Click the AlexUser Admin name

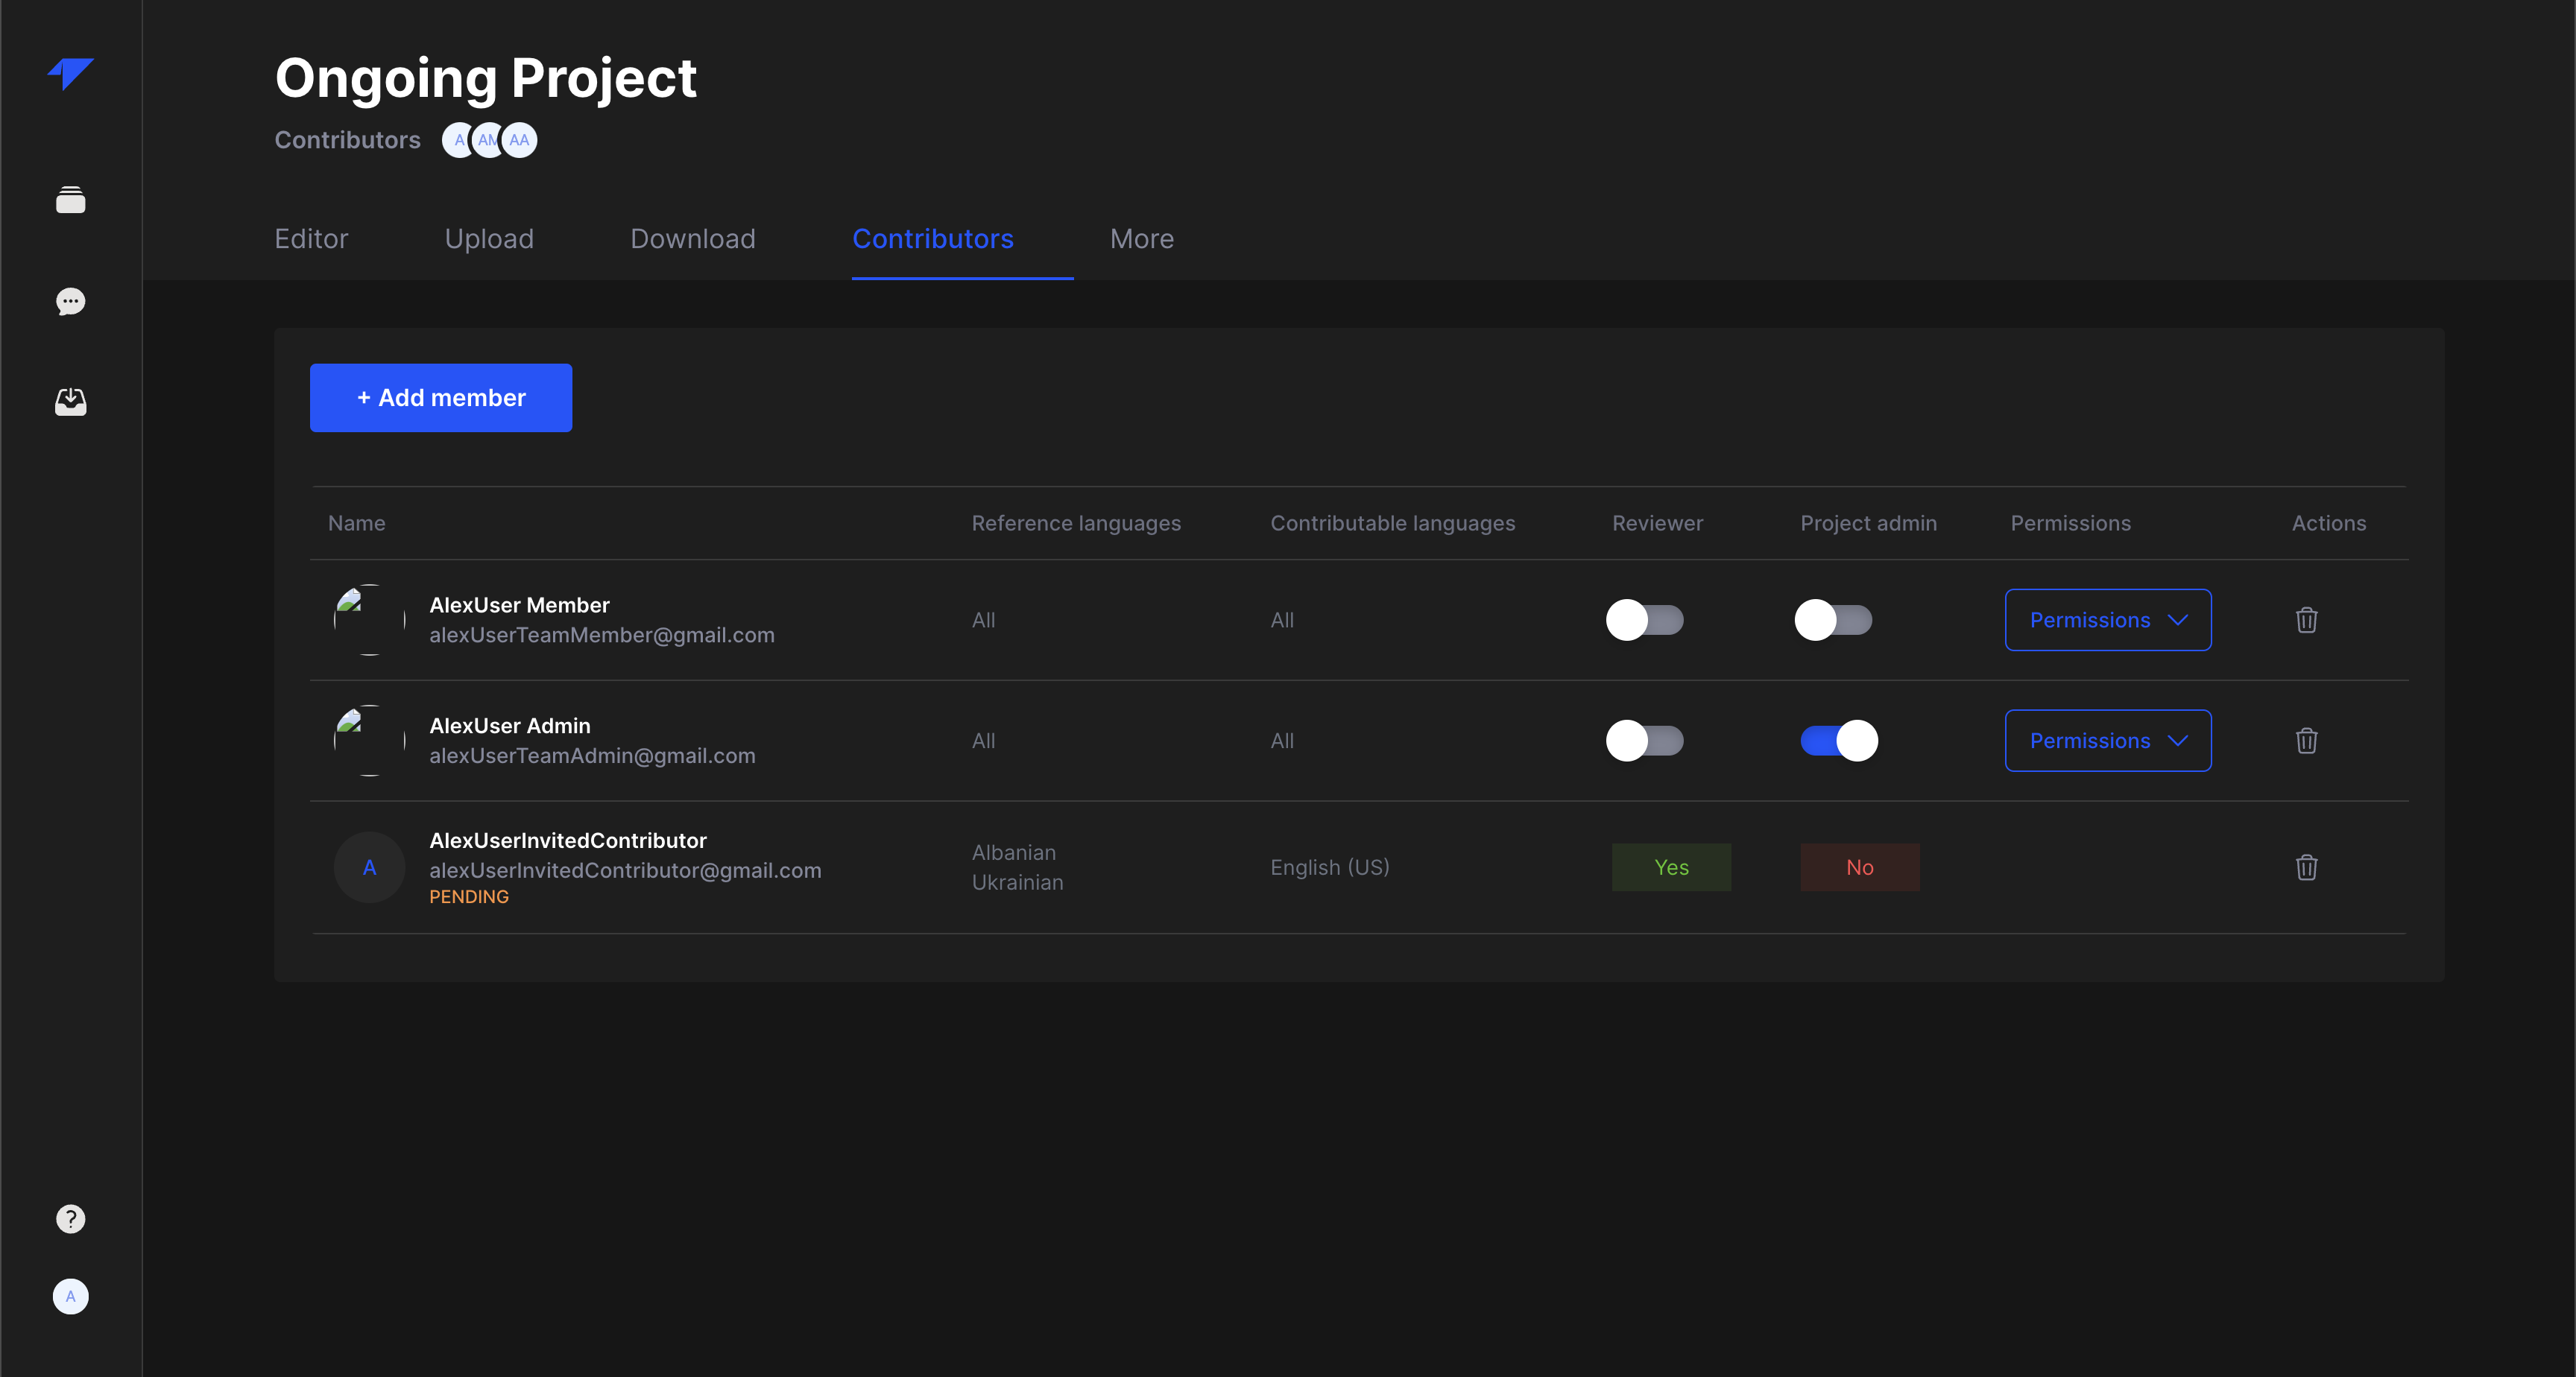click(510, 726)
